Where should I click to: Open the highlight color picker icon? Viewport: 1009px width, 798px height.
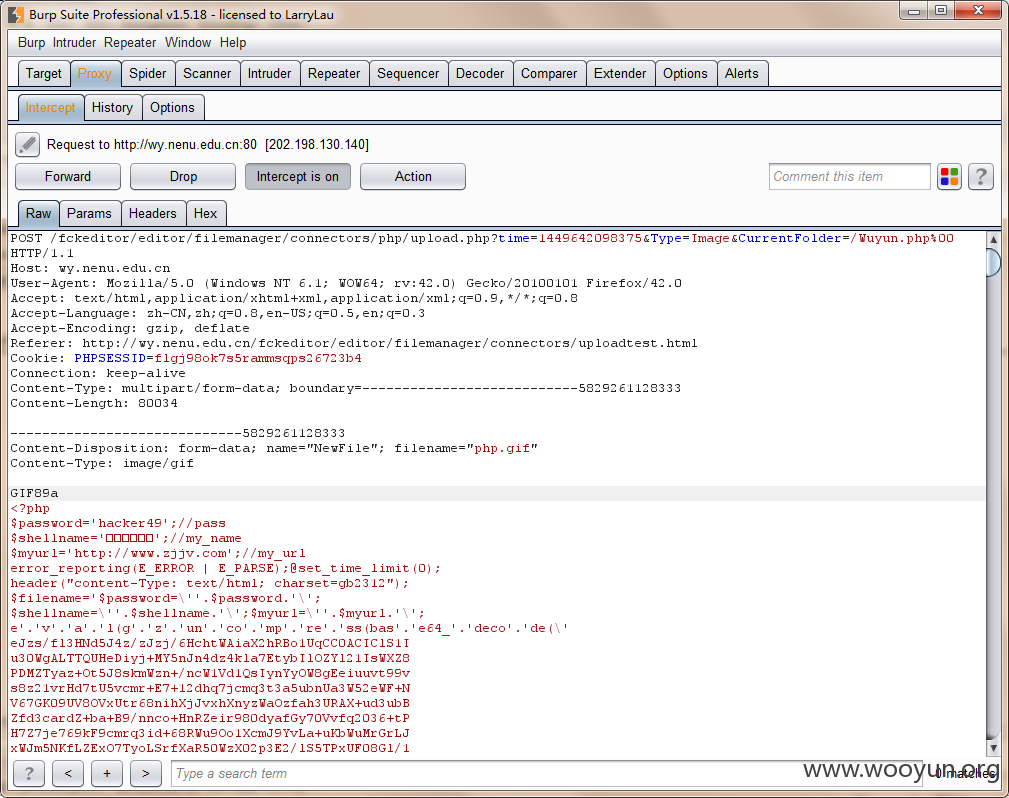tap(949, 176)
